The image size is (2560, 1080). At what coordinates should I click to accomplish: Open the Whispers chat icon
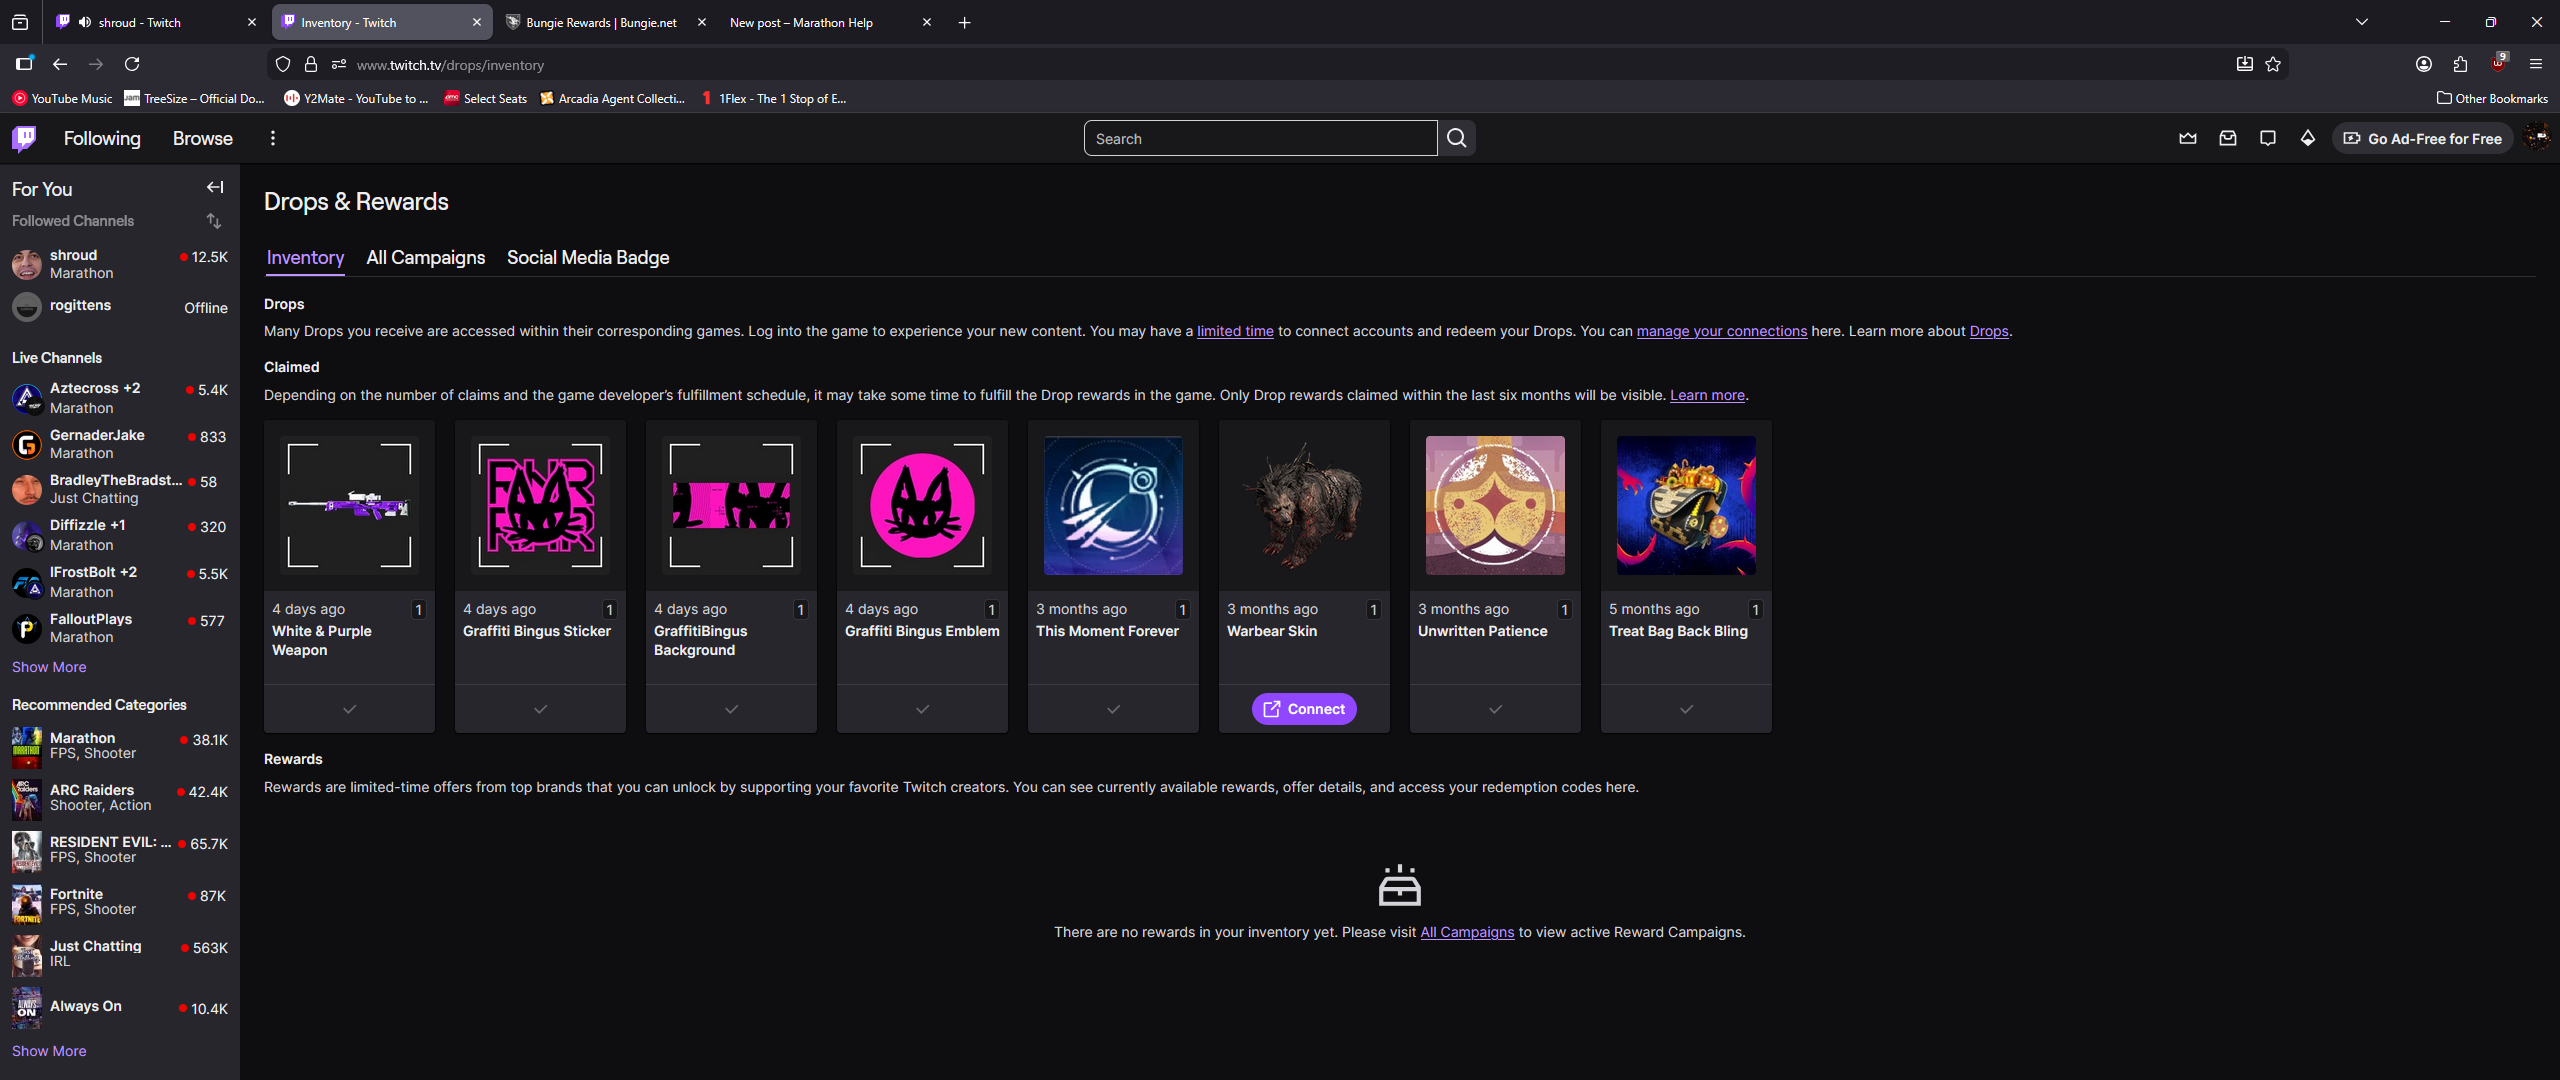pyautogui.click(x=2268, y=139)
